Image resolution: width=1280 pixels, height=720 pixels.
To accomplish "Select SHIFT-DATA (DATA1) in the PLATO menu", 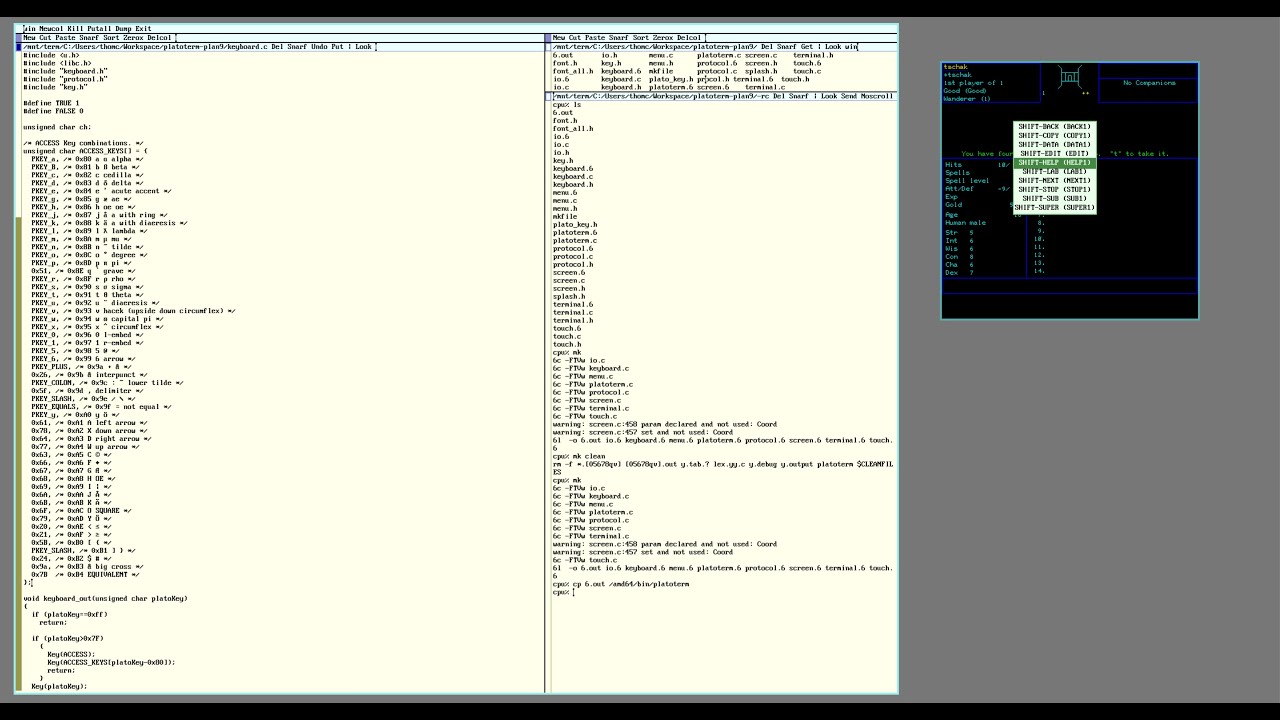I will click(1055, 145).
